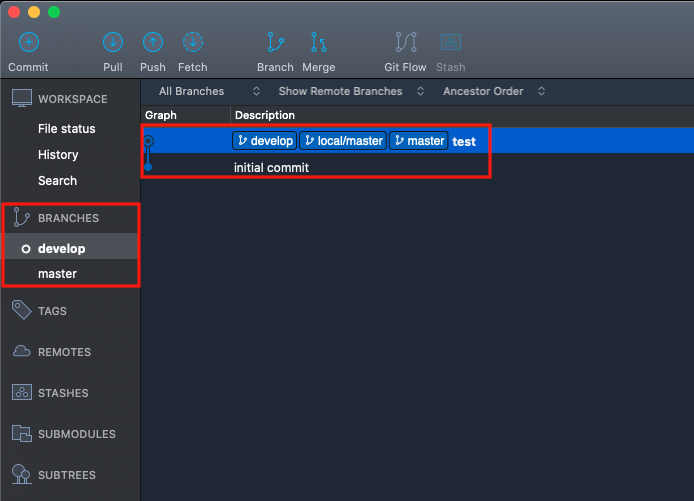The image size is (694, 501).
Task: Expand the SUBMODULES section
Action: tap(77, 434)
